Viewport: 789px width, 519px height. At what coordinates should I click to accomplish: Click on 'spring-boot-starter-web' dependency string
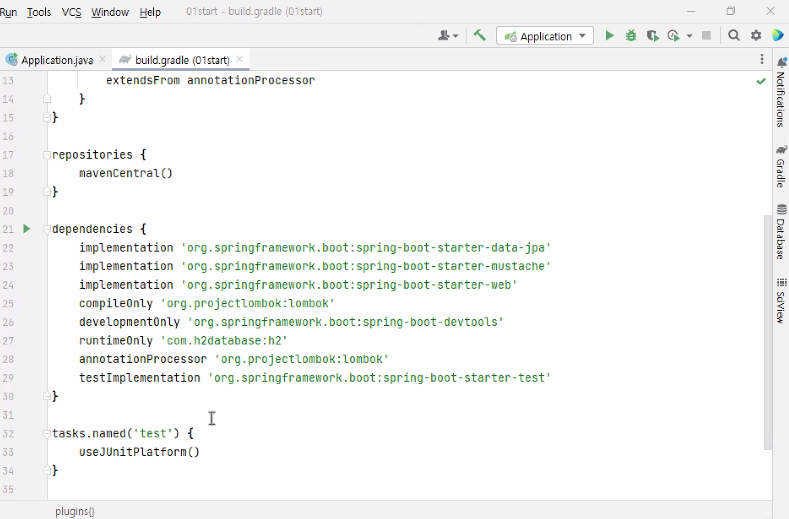pos(349,285)
